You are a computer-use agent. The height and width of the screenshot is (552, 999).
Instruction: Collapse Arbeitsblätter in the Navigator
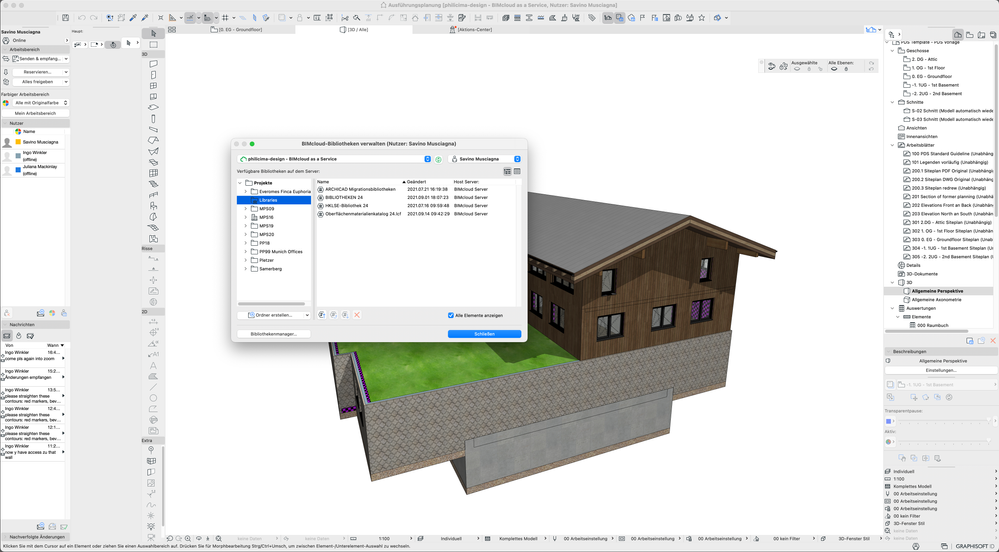click(x=893, y=145)
